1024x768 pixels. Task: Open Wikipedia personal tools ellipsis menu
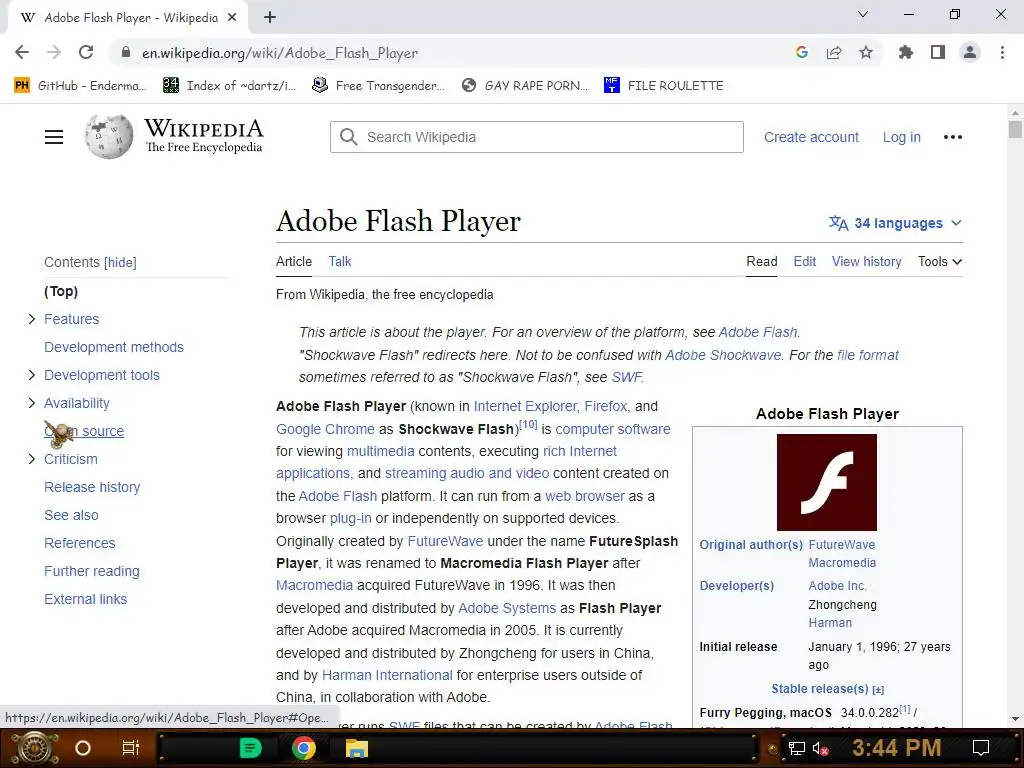tap(953, 137)
